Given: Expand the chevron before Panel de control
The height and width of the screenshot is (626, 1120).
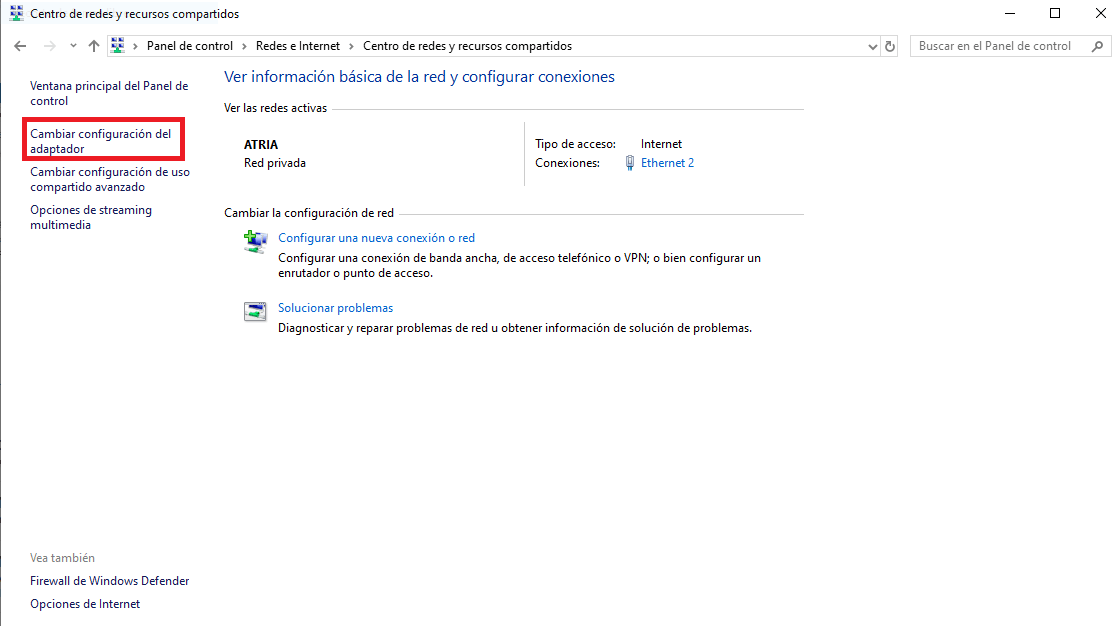Looking at the screenshot, I should 135,46.
